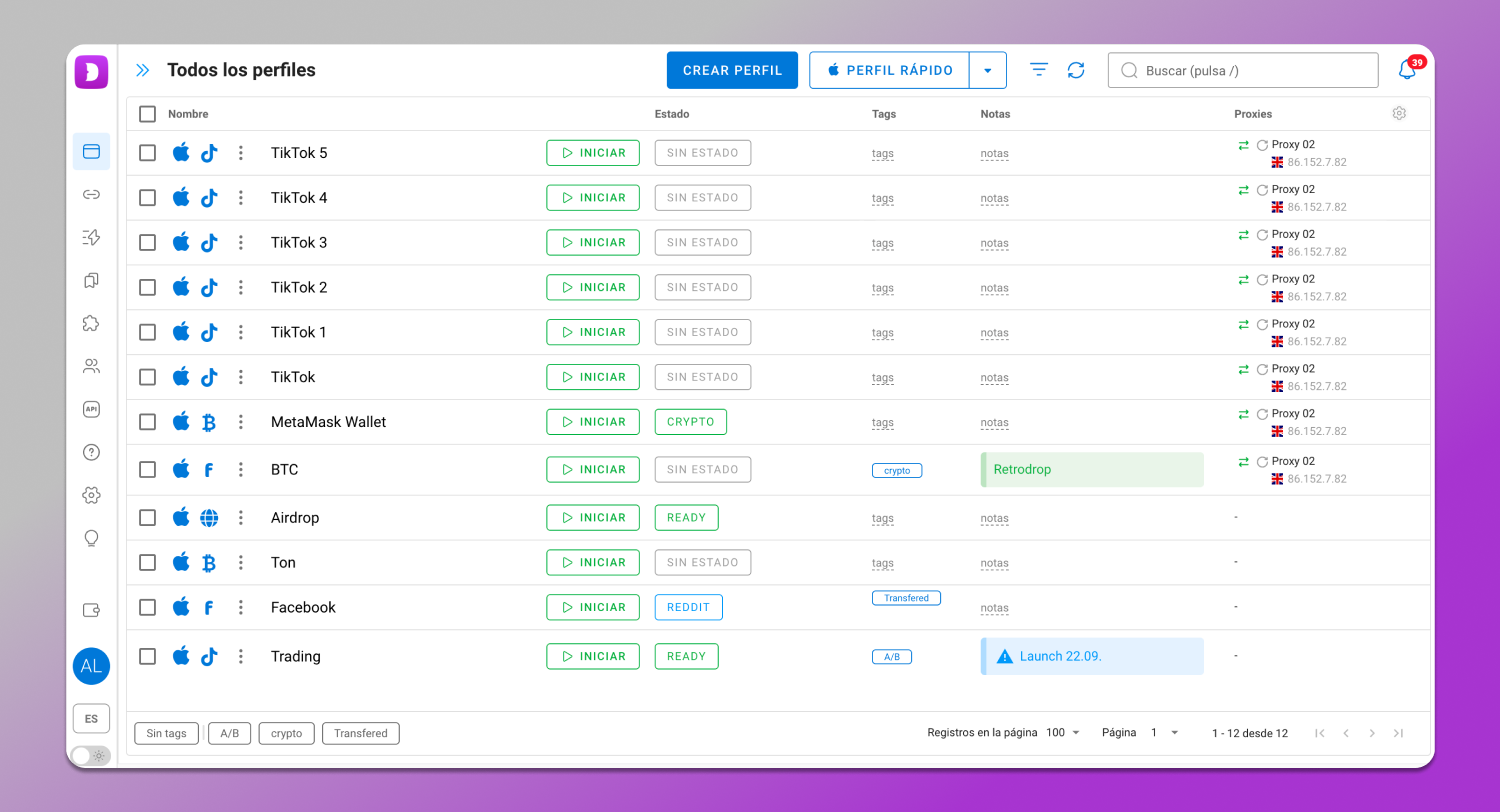Screen dimensions: 1500x812
Task: Click the notifications bell icon
Action: [x=1407, y=71]
